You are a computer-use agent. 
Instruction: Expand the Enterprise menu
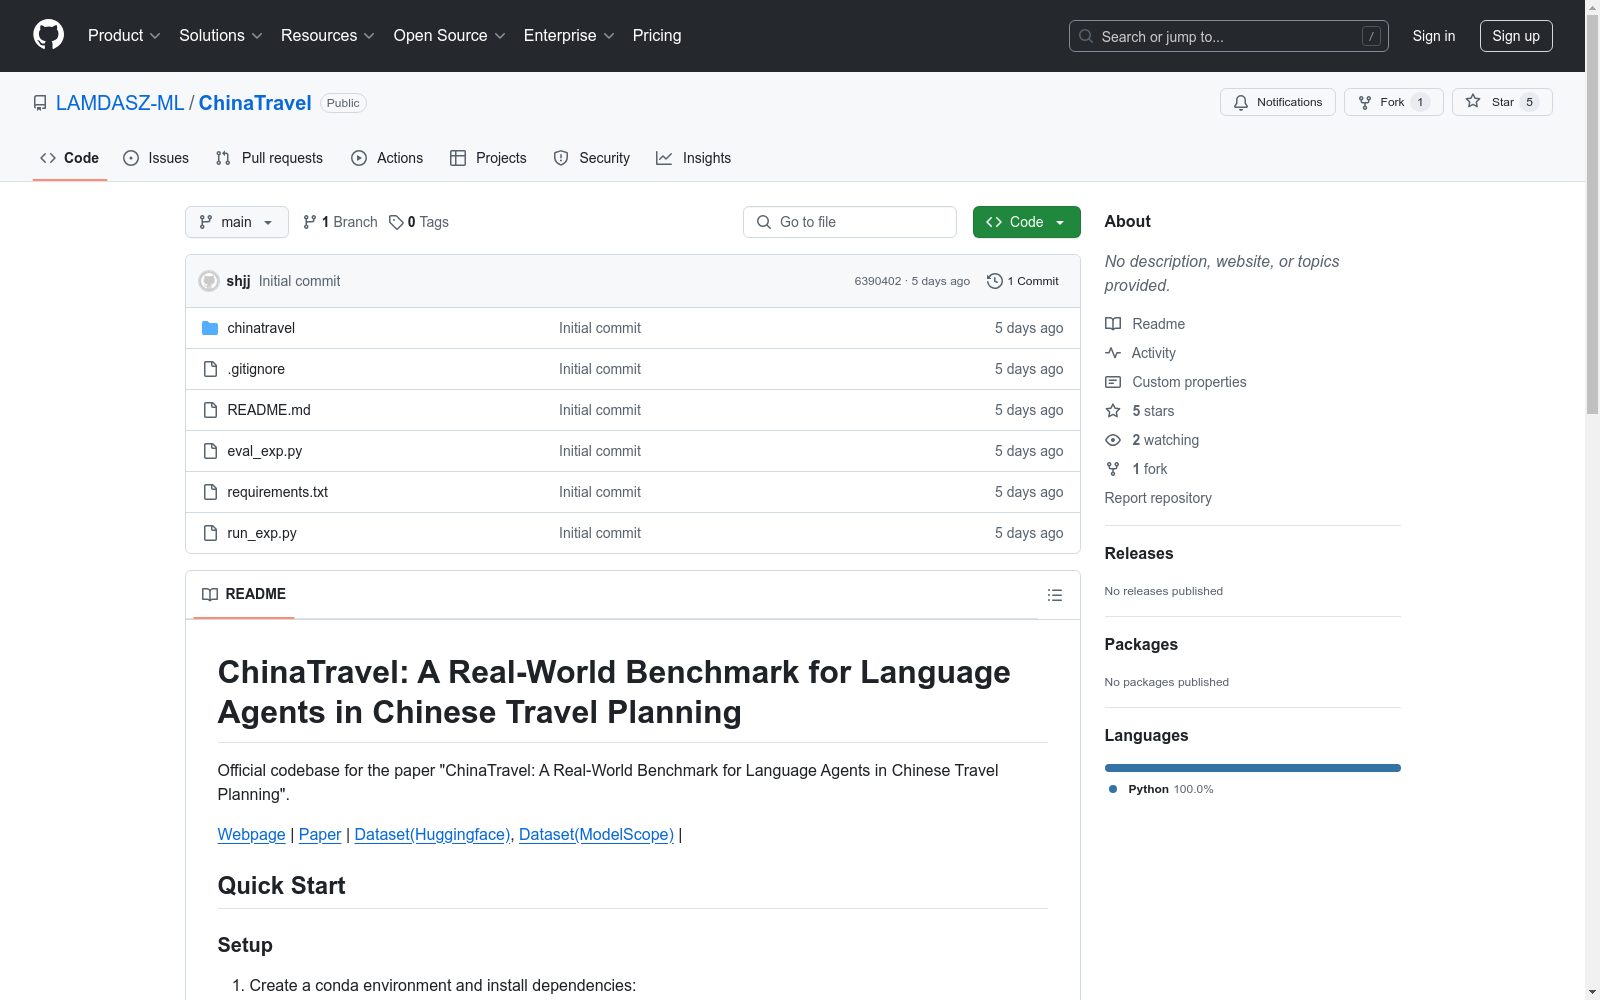coord(569,35)
